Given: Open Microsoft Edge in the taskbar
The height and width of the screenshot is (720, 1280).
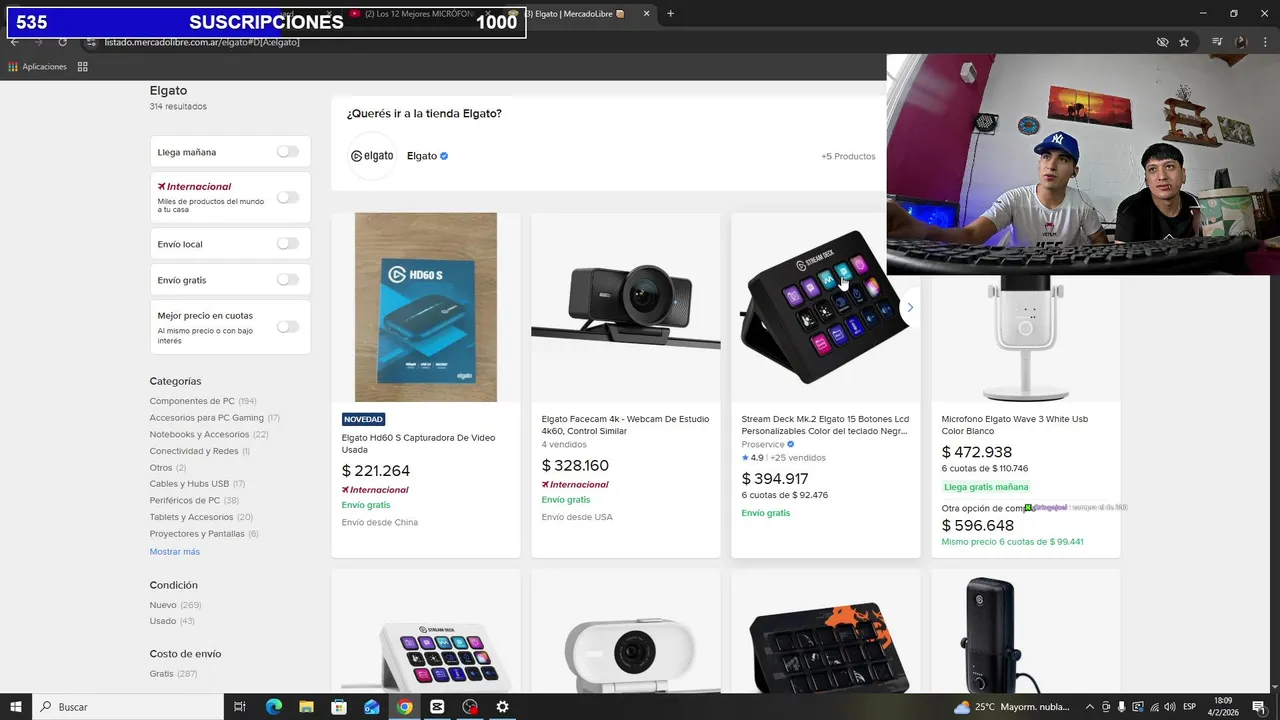Looking at the screenshot, I should (x=274, y=707).
